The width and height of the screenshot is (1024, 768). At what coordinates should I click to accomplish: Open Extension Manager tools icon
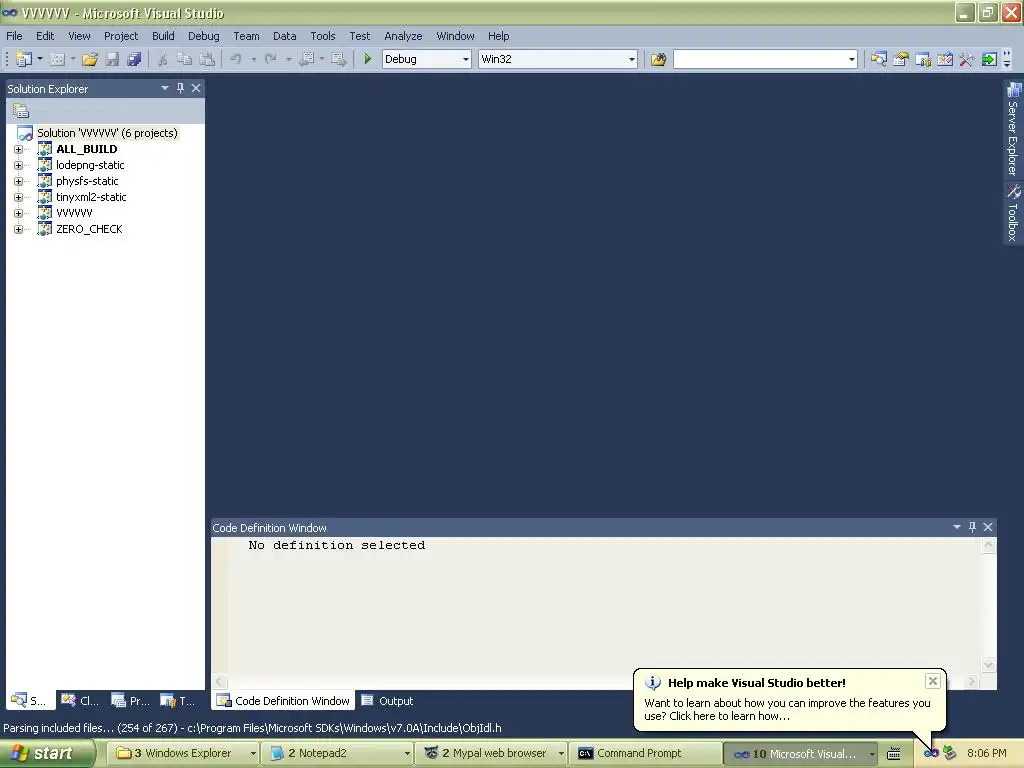[967, 59]
